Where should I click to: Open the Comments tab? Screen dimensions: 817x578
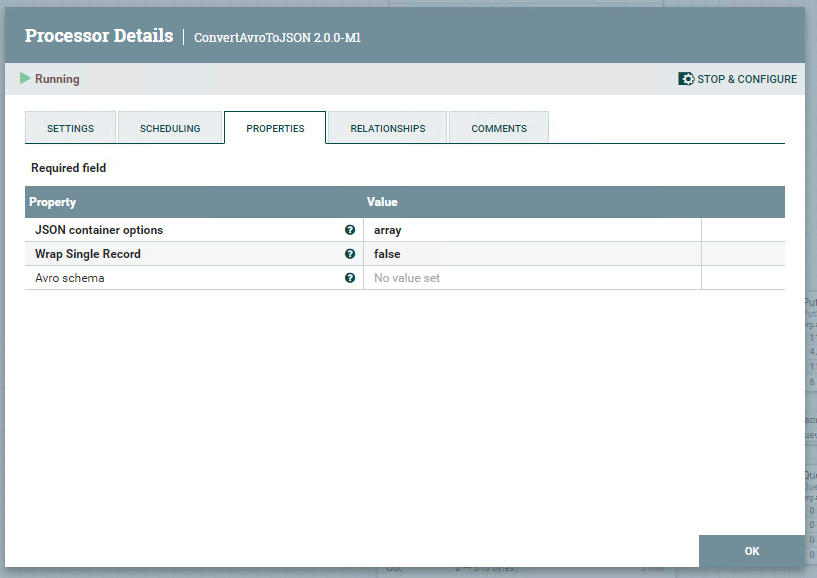[498, 127]
